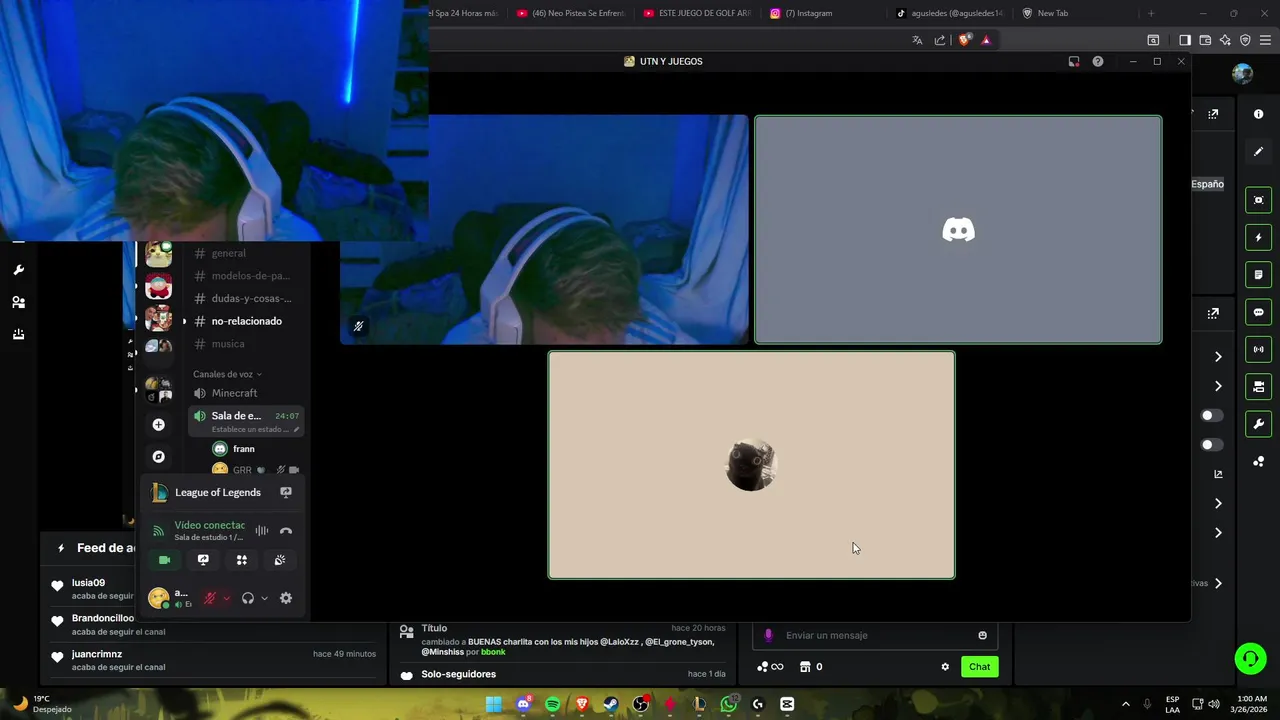
Task: Toggle the Kick lightning quick-actions panel
Action: pyautogui.click(x=1258, y=237)
